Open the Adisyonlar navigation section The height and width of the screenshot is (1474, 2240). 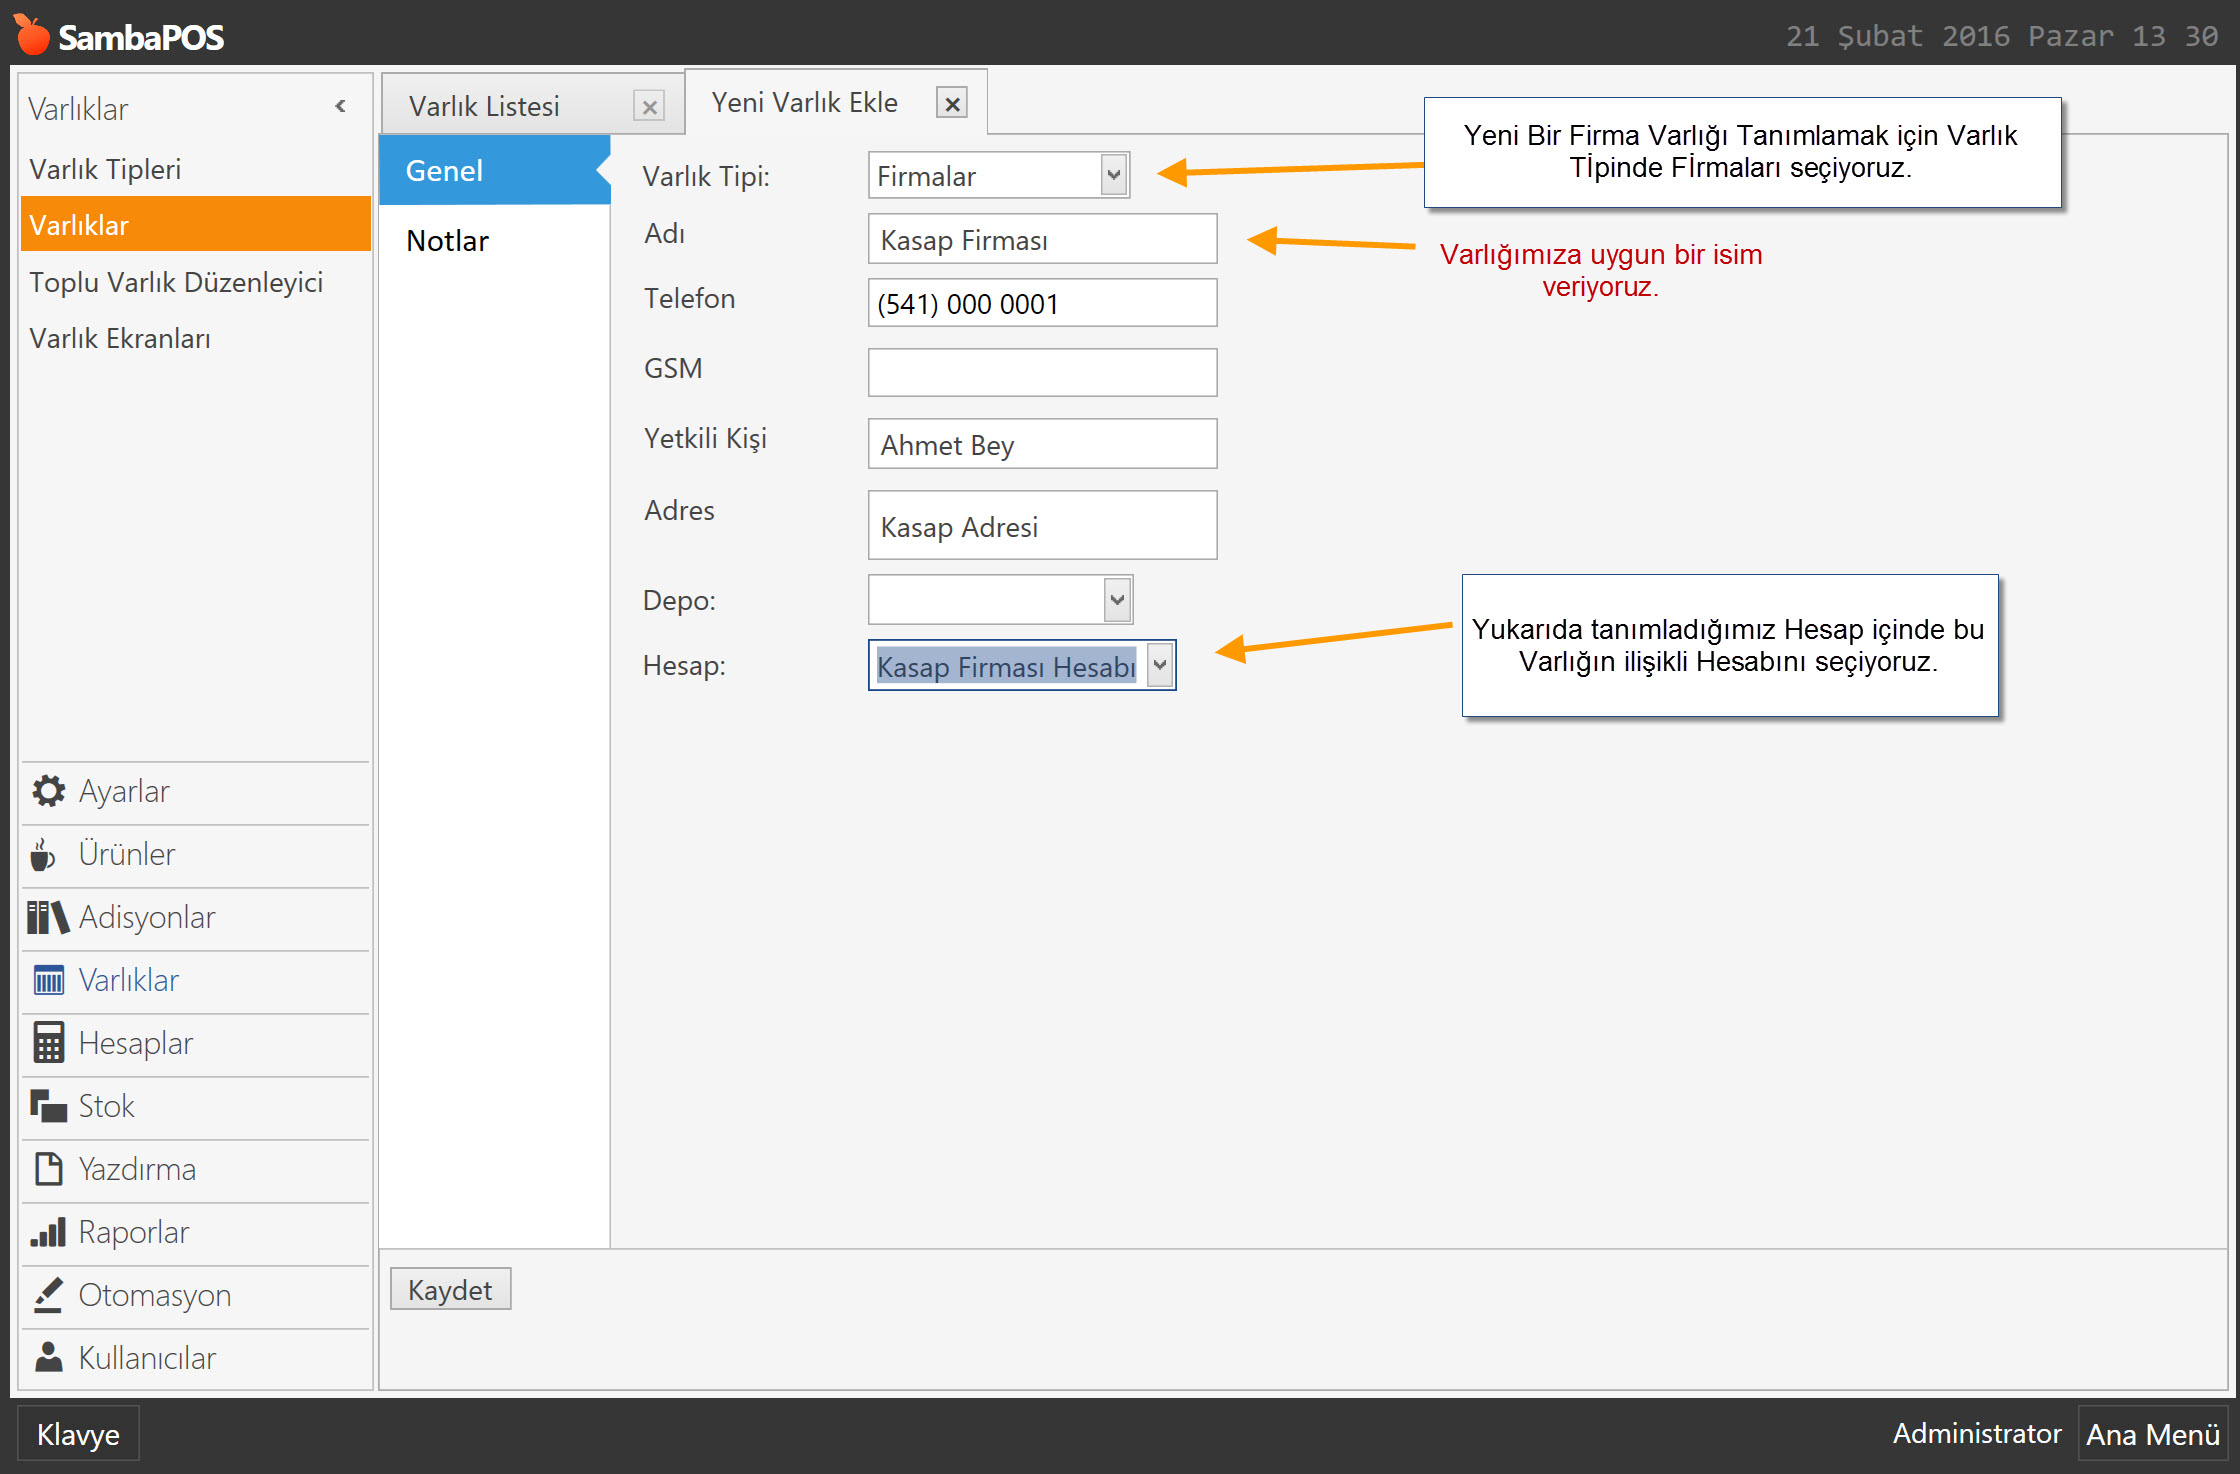click(196, 917)
